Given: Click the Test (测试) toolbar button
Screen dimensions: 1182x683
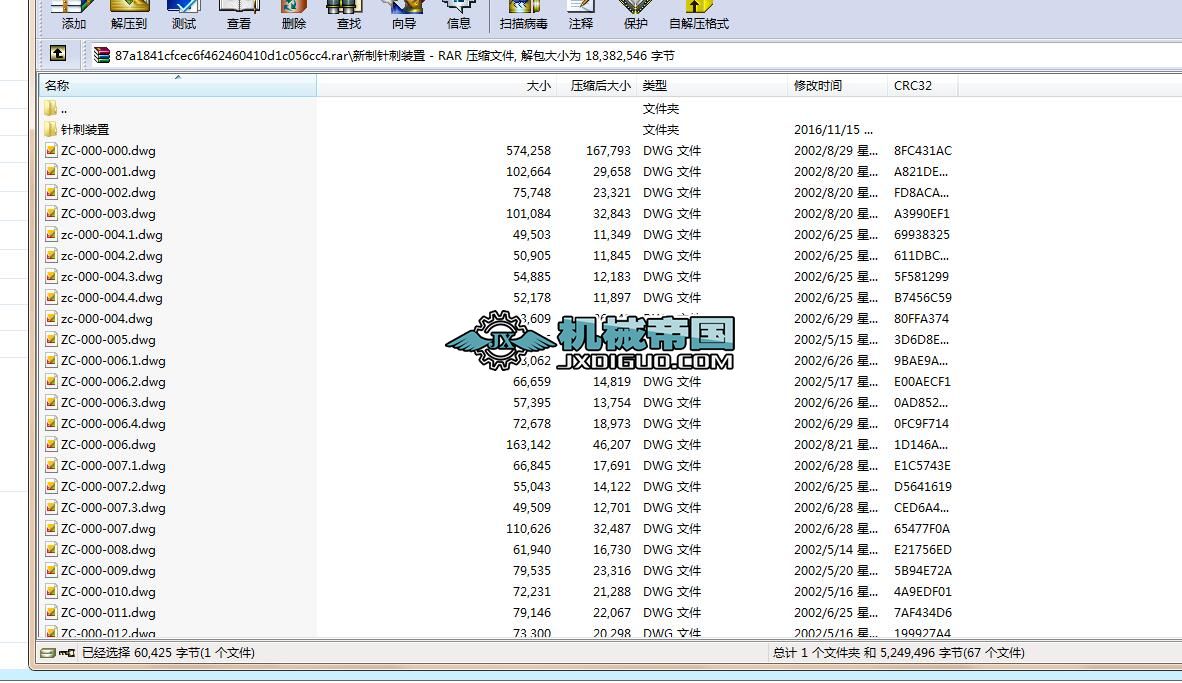Looking at the screenshot, I should click(184, 16).
